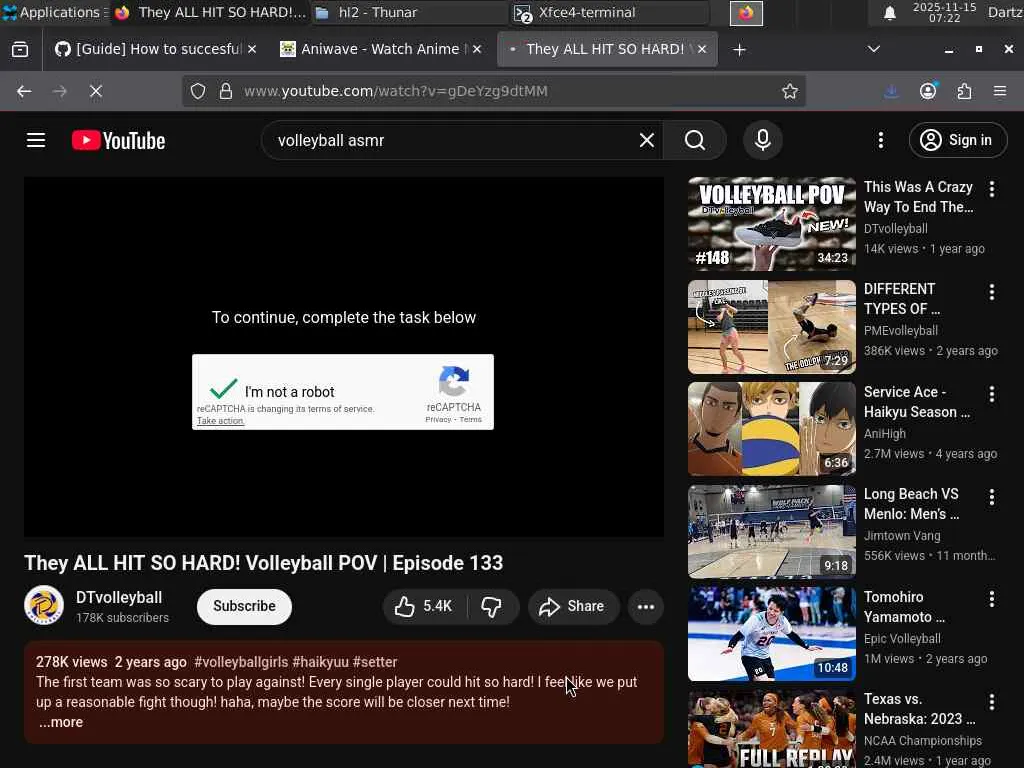Open DTvolleyball channel name link
This screenshot has width=1024, height=768.
click(x=119, y=598)
